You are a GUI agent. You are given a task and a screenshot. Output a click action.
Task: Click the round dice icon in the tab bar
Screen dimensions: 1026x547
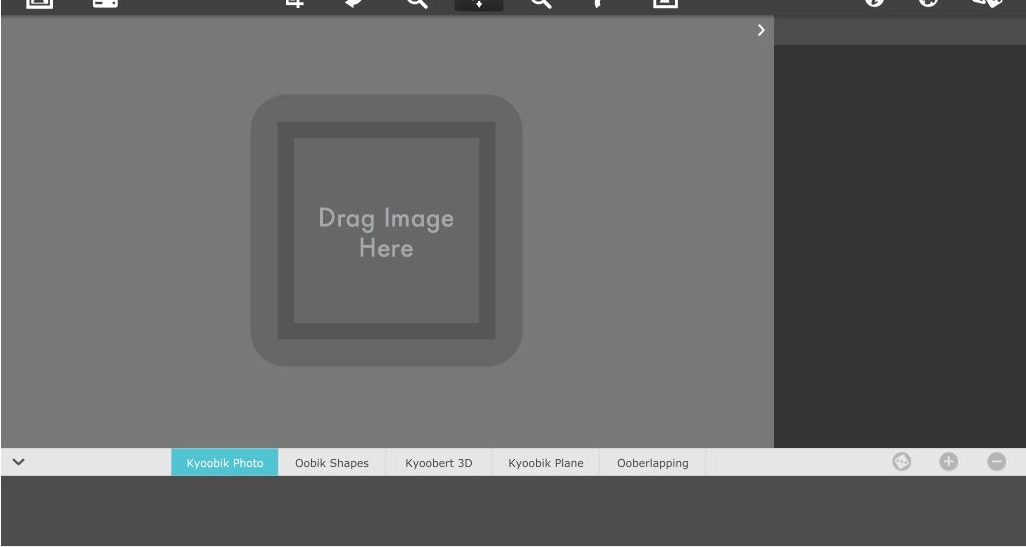[x=902, y=462]
